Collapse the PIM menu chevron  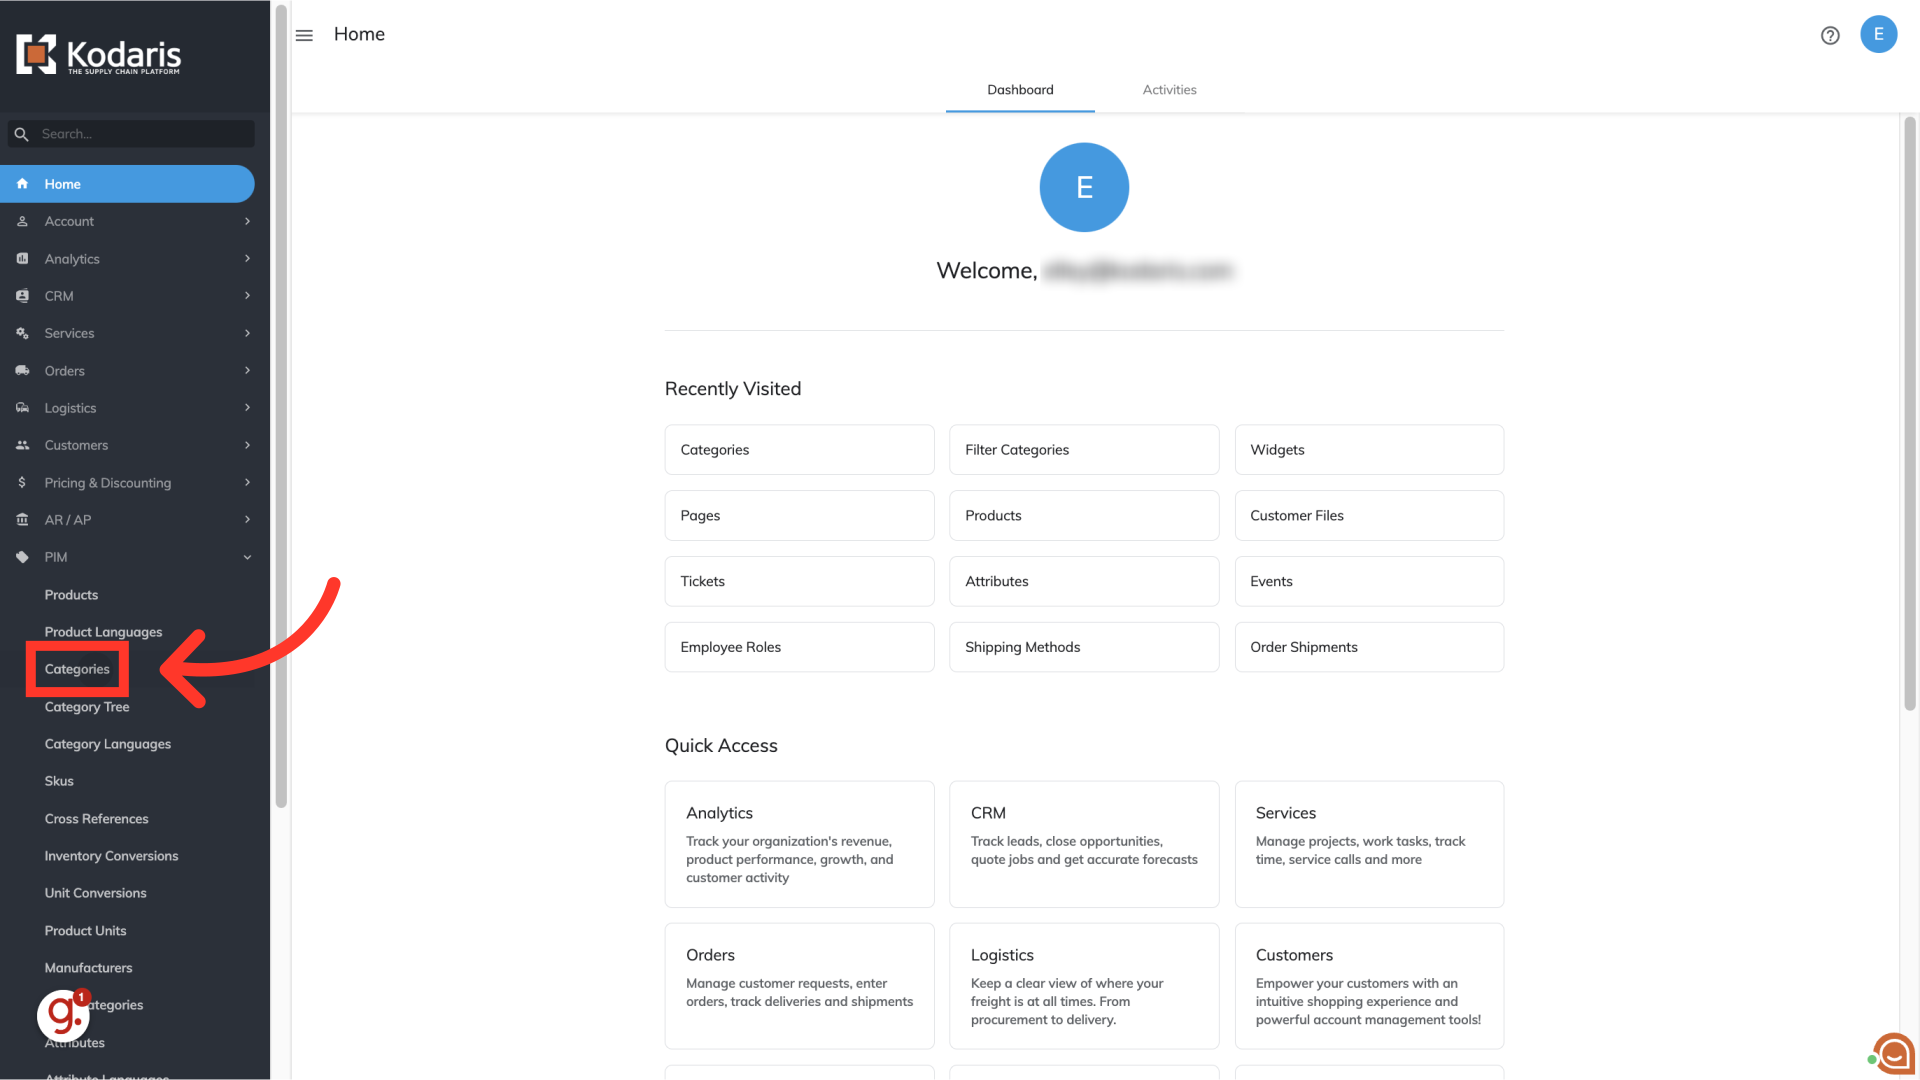click(247, 558)
